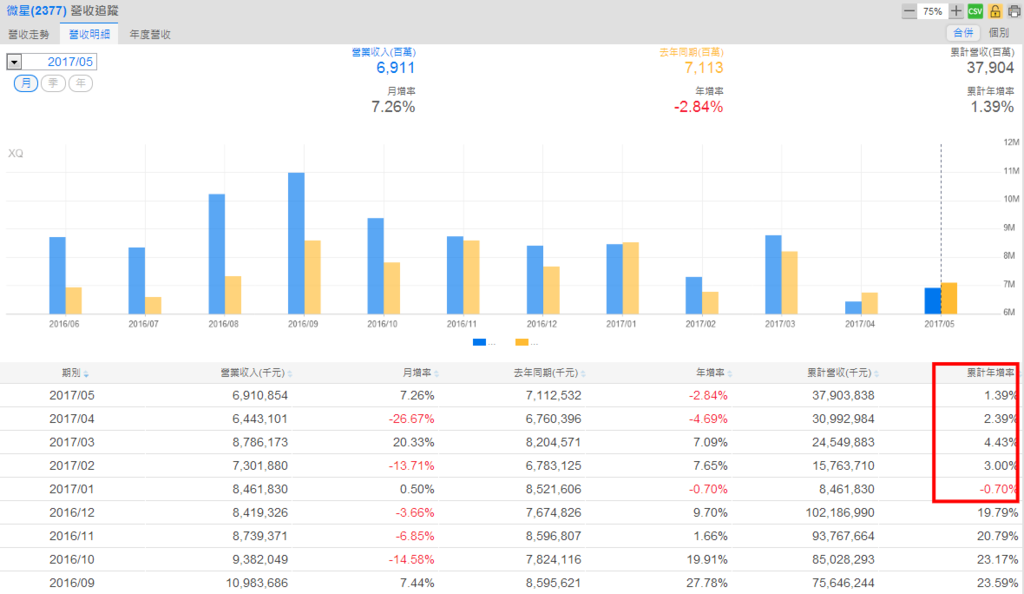Toggle blue revenue series in chart legend
1024x594 pixels.
[484, 342]
